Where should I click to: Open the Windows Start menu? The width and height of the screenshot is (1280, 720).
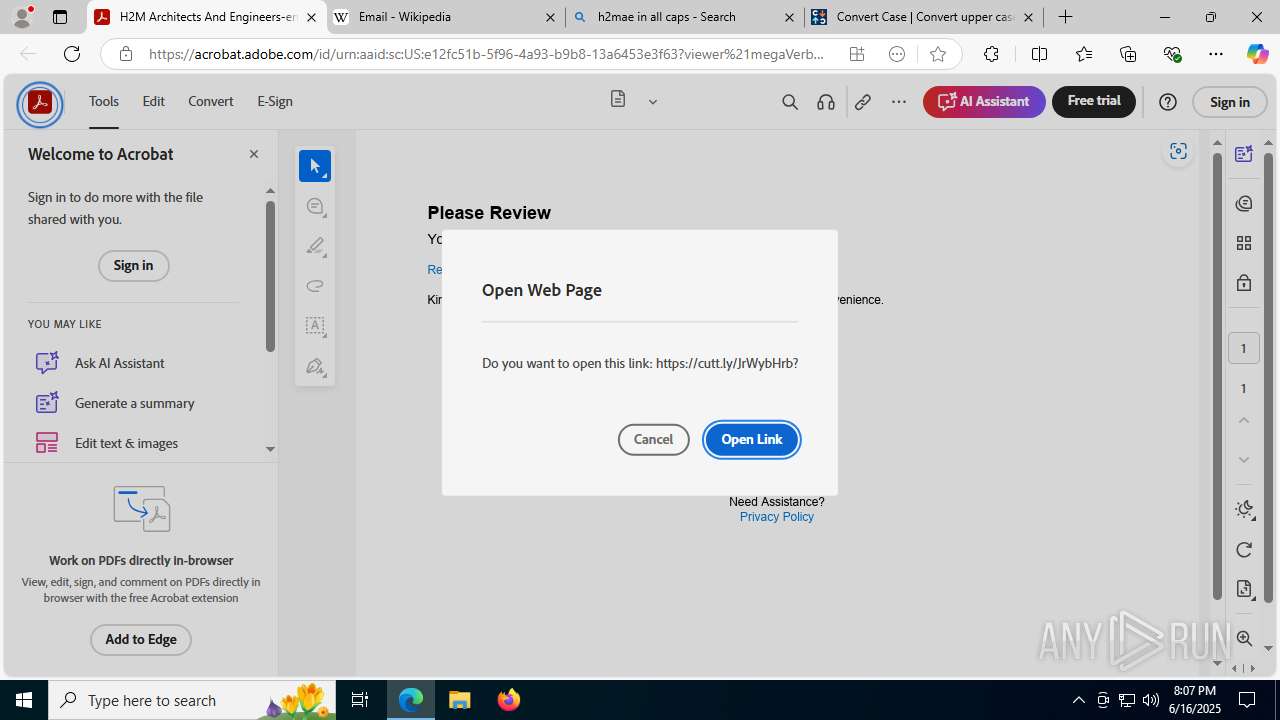[x=24, y=700]
